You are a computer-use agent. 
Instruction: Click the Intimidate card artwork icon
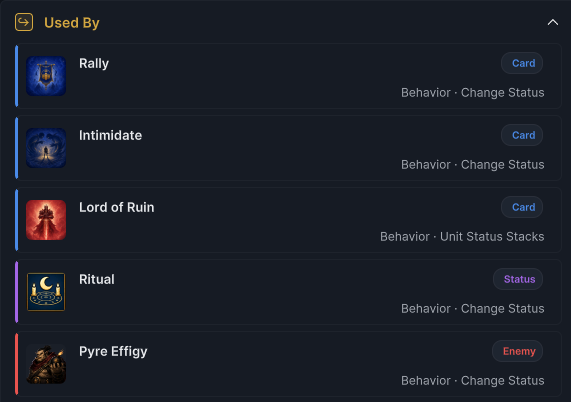(x=46, y=148)
